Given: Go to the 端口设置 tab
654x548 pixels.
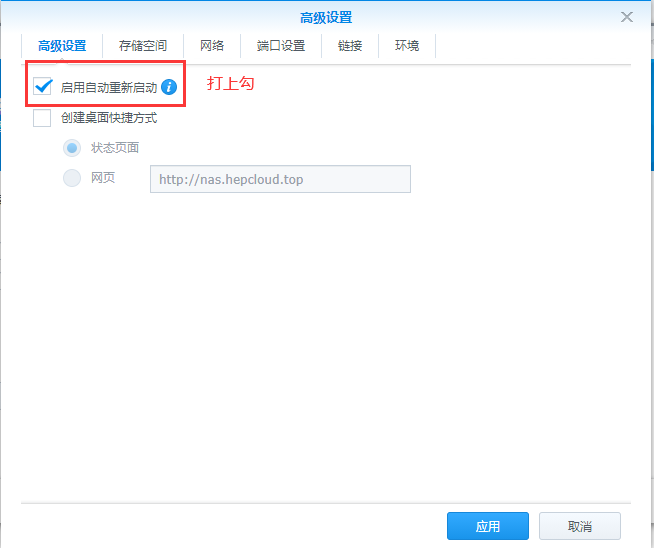Looking at the screenshot, I should point(280,46).
